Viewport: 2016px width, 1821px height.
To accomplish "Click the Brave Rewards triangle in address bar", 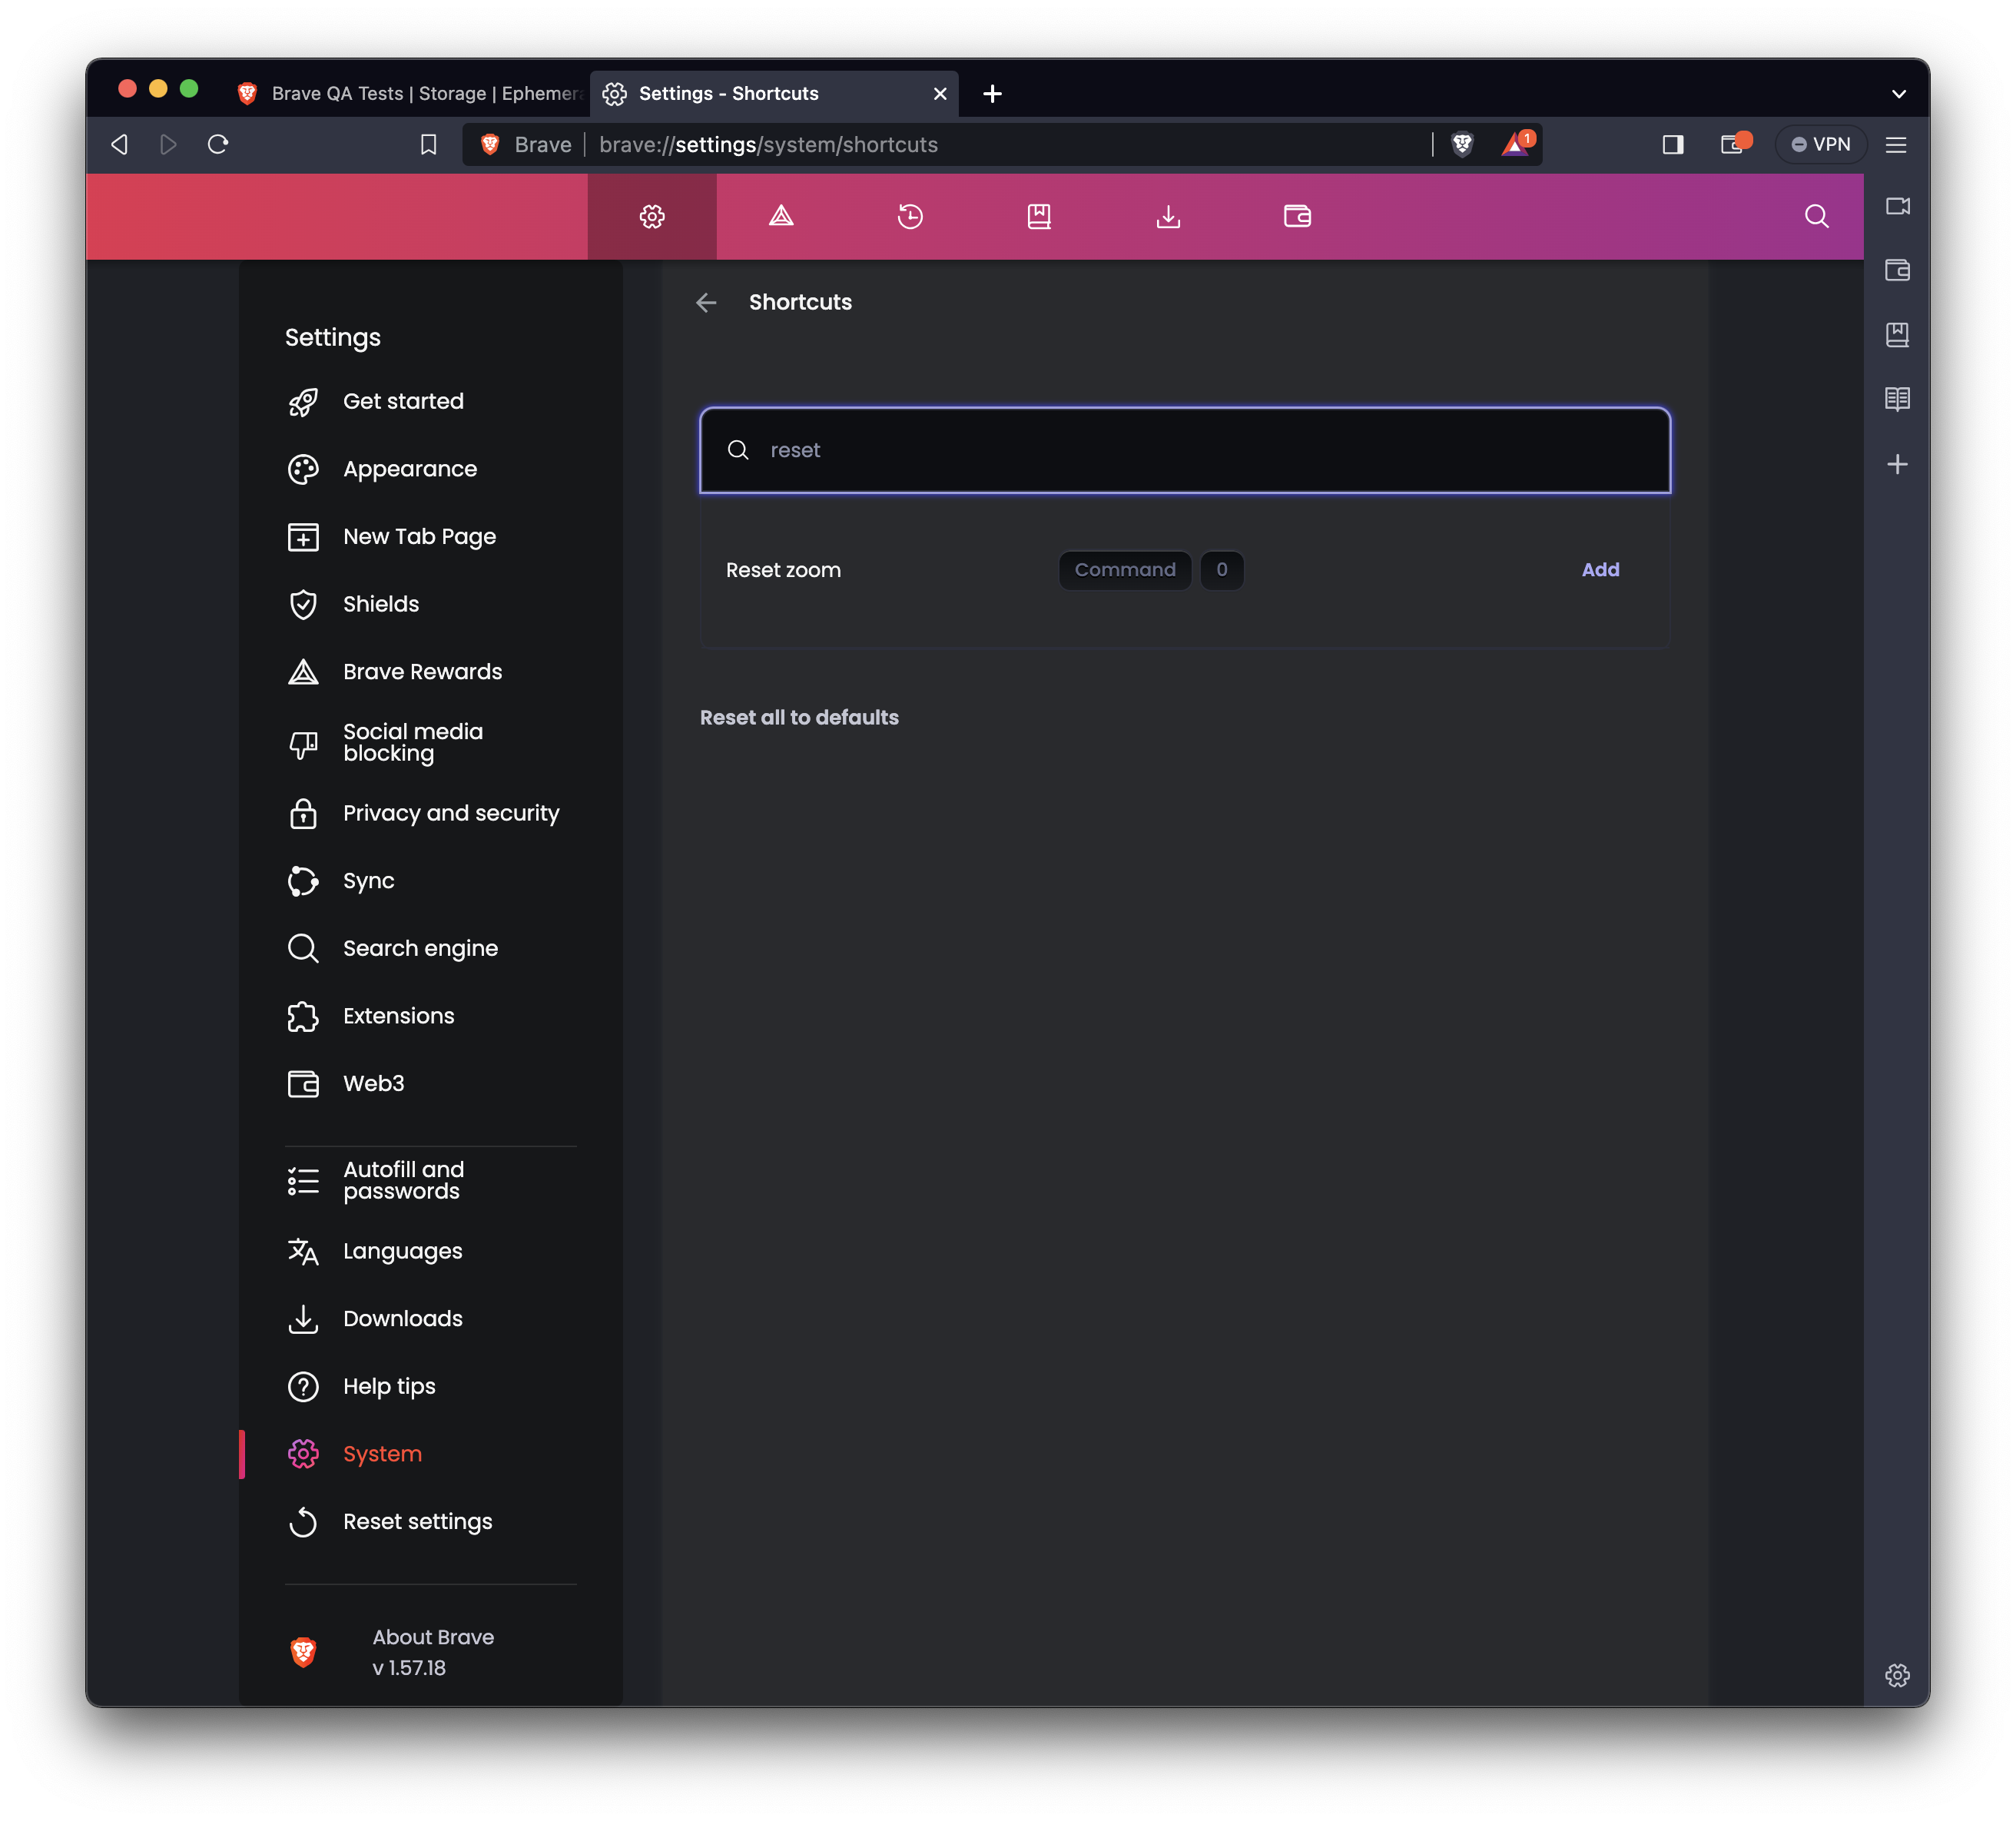I will pyautogui.click(x=1514, y=144).
